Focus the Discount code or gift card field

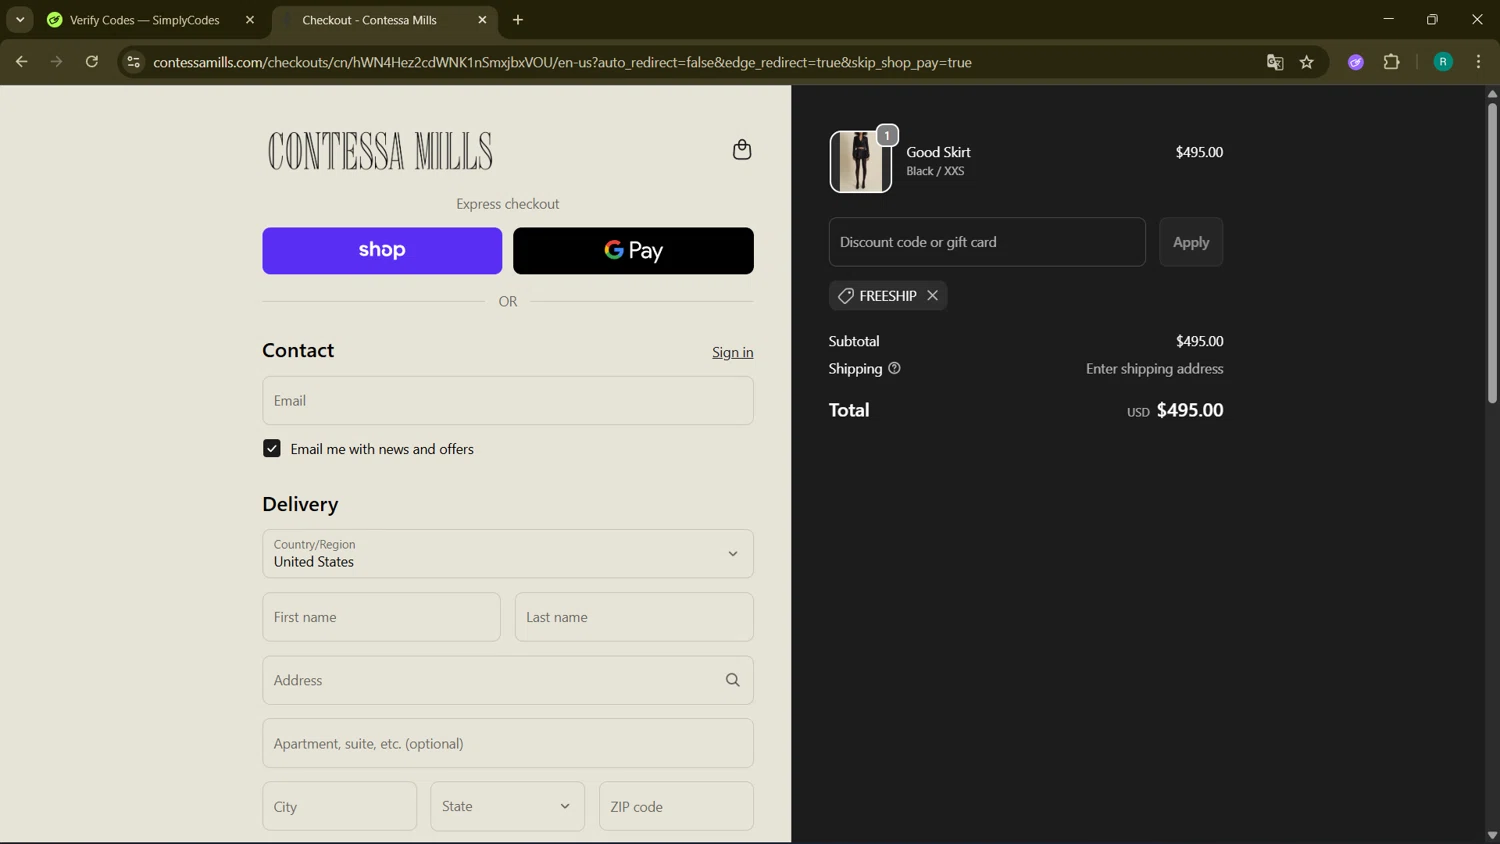pyautogui.click(x=987, y=242)
